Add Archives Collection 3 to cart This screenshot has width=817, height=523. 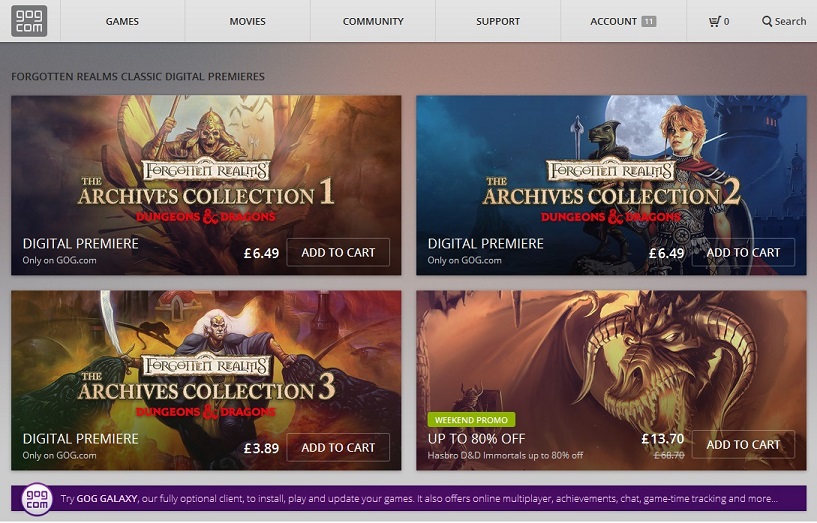(338, 447)
